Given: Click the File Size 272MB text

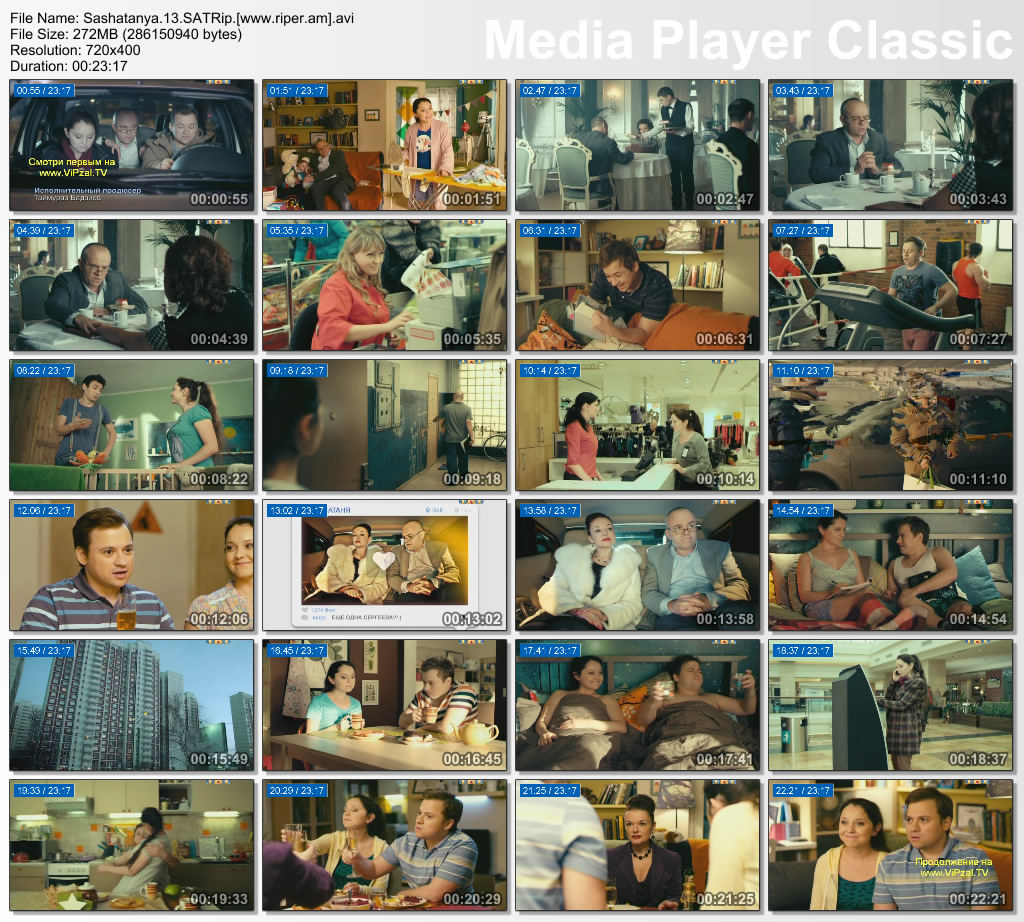Looking at the screenshot, I should [125, 34].
